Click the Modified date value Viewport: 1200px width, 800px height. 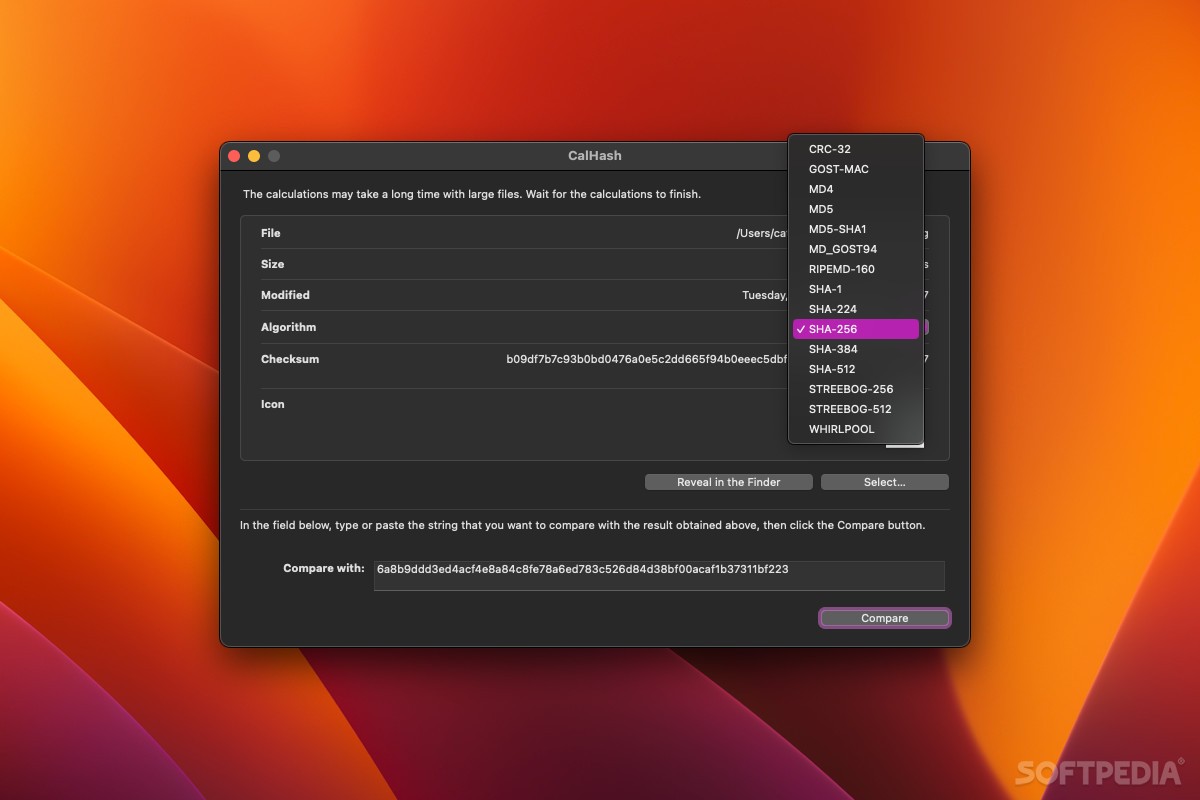(765, 295)
